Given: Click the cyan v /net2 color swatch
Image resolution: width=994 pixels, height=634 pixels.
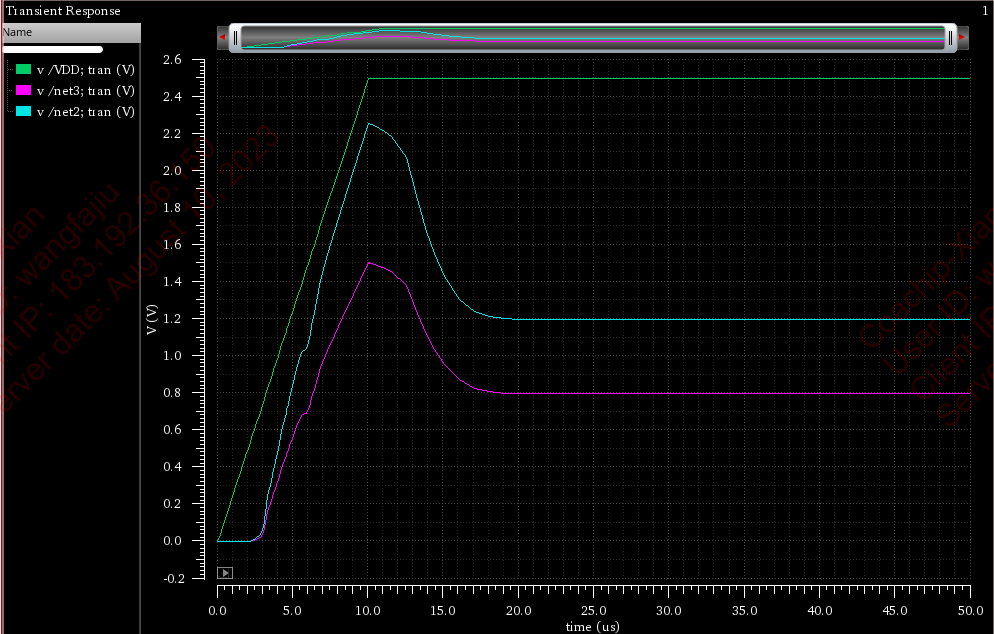Looking at the screenshot, I should 24,112.
